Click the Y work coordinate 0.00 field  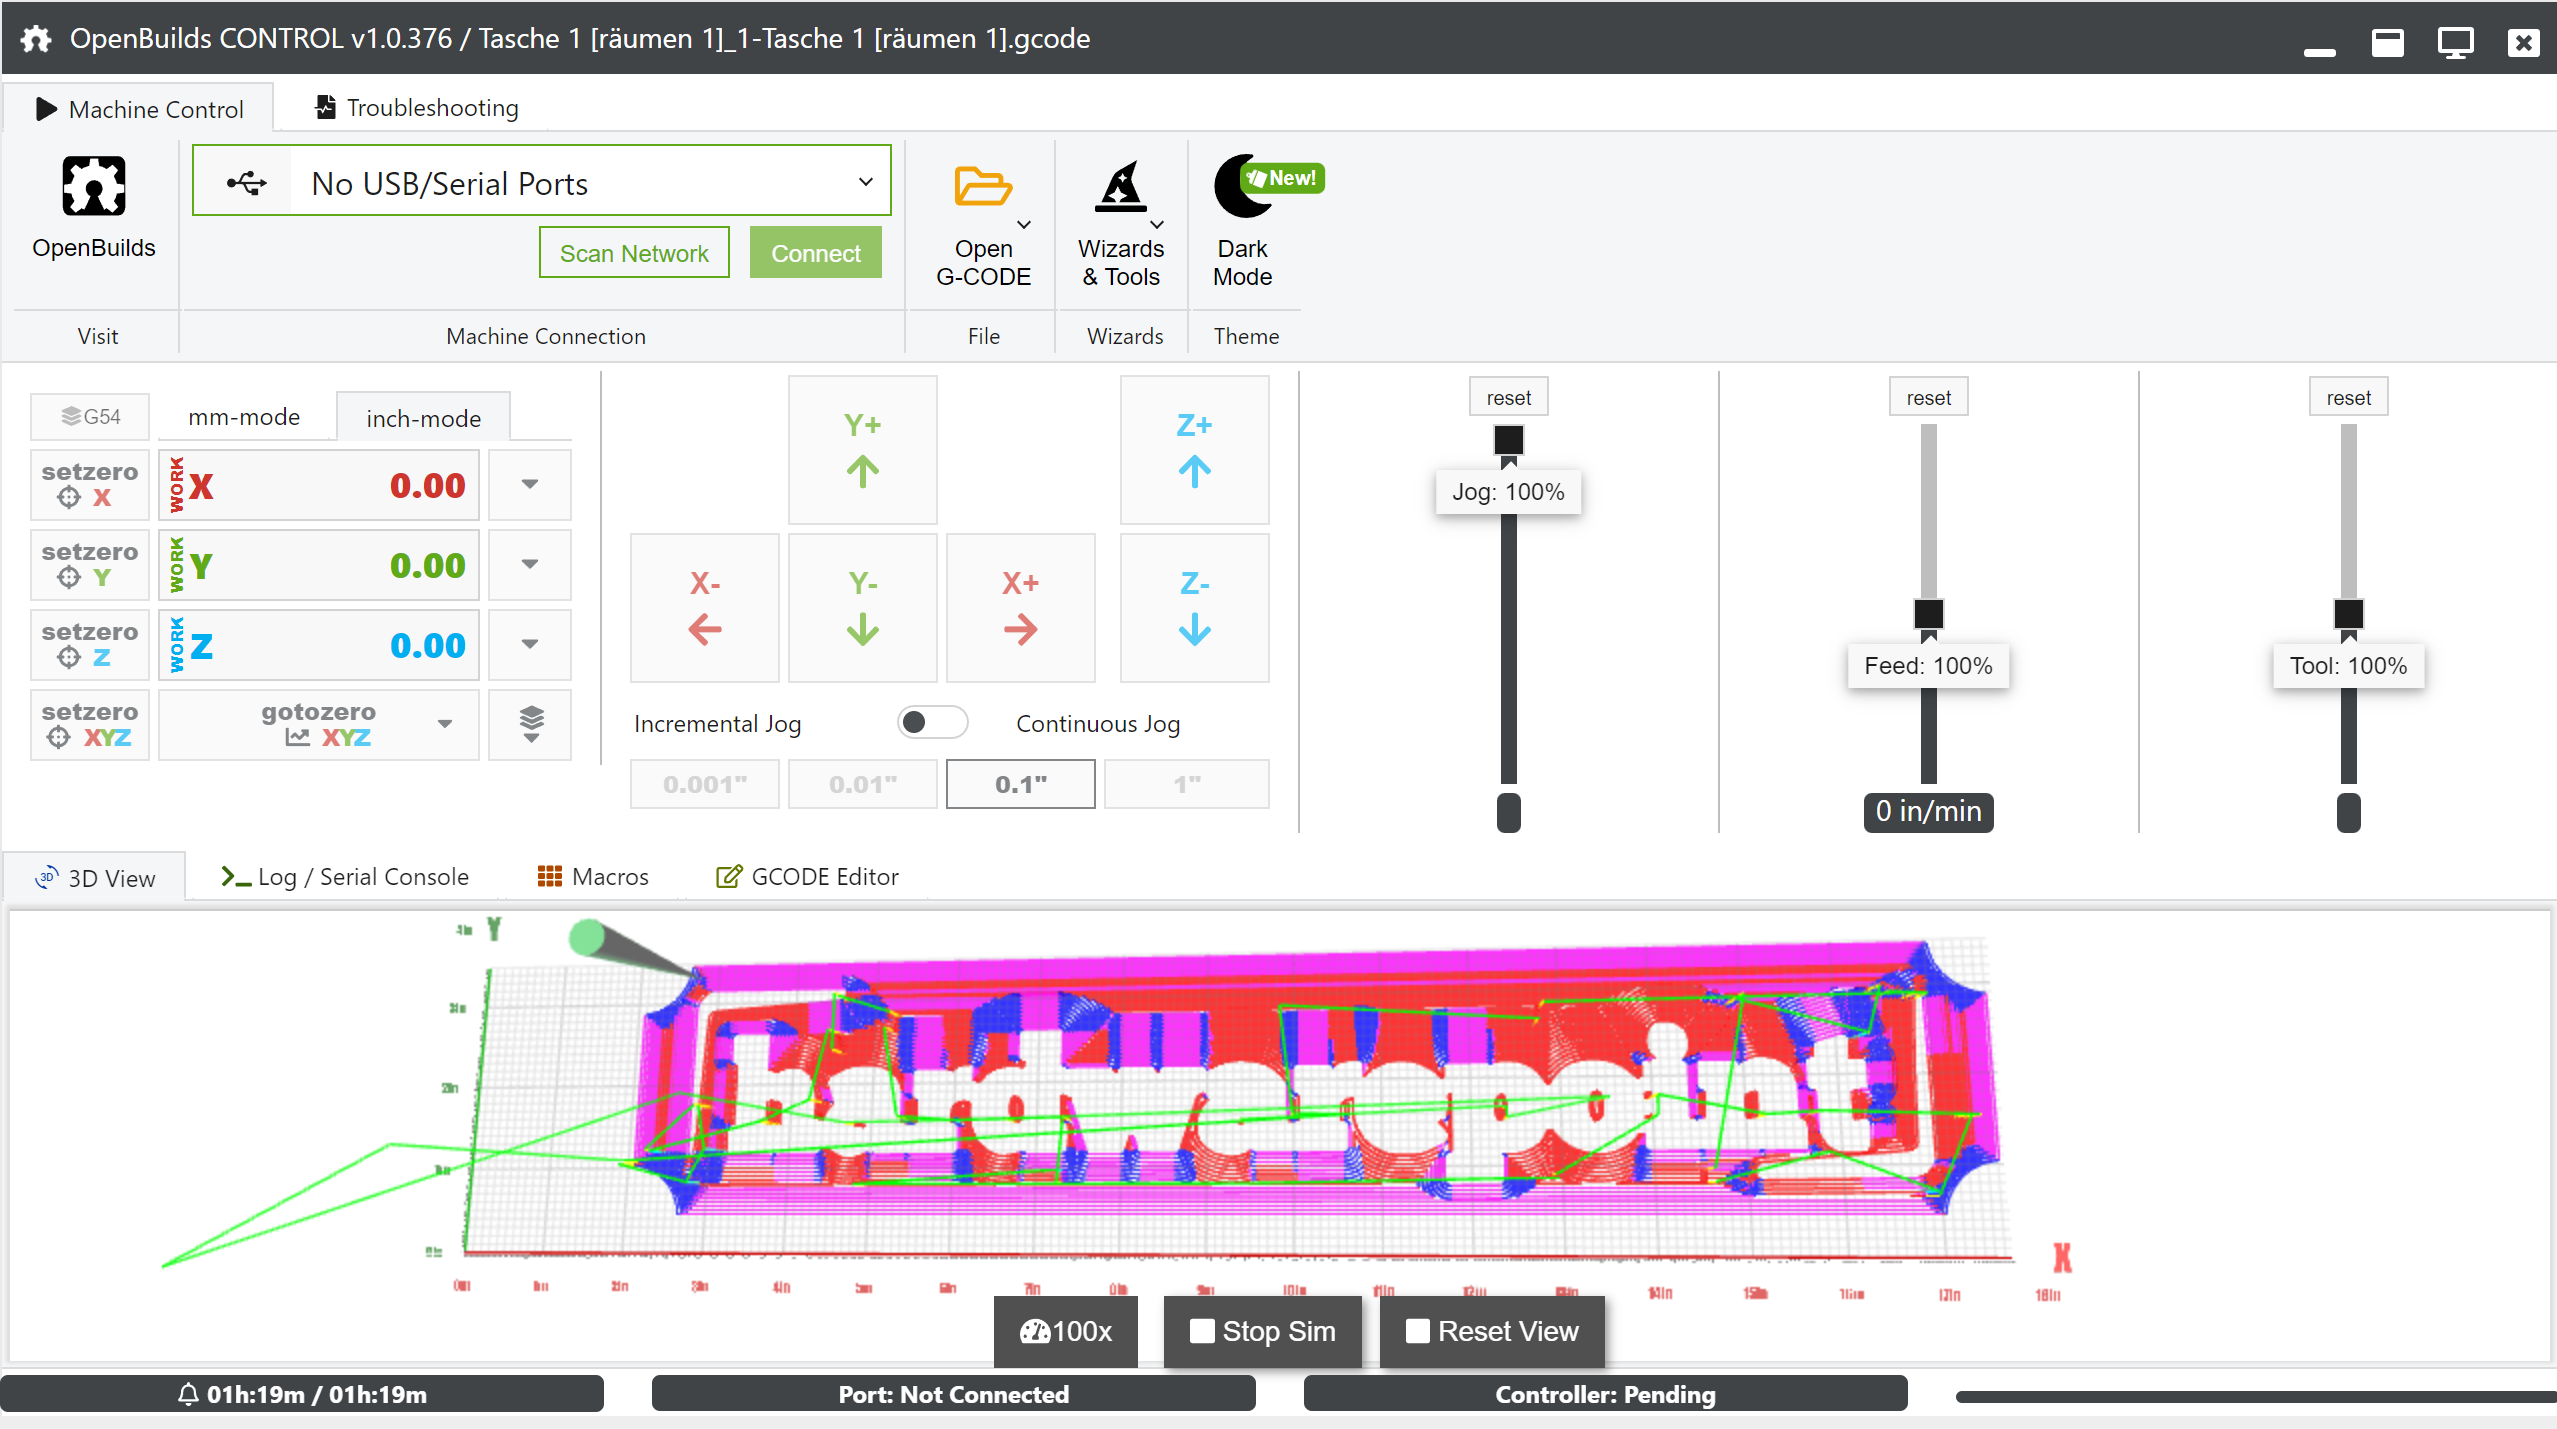(319, 565)
